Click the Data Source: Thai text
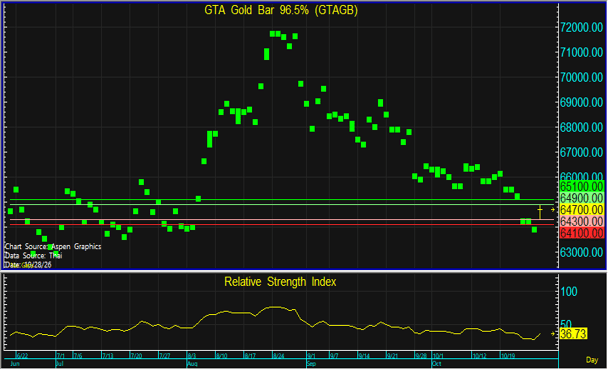The width and height of the screenshot is (608, 370). point(33,256)
